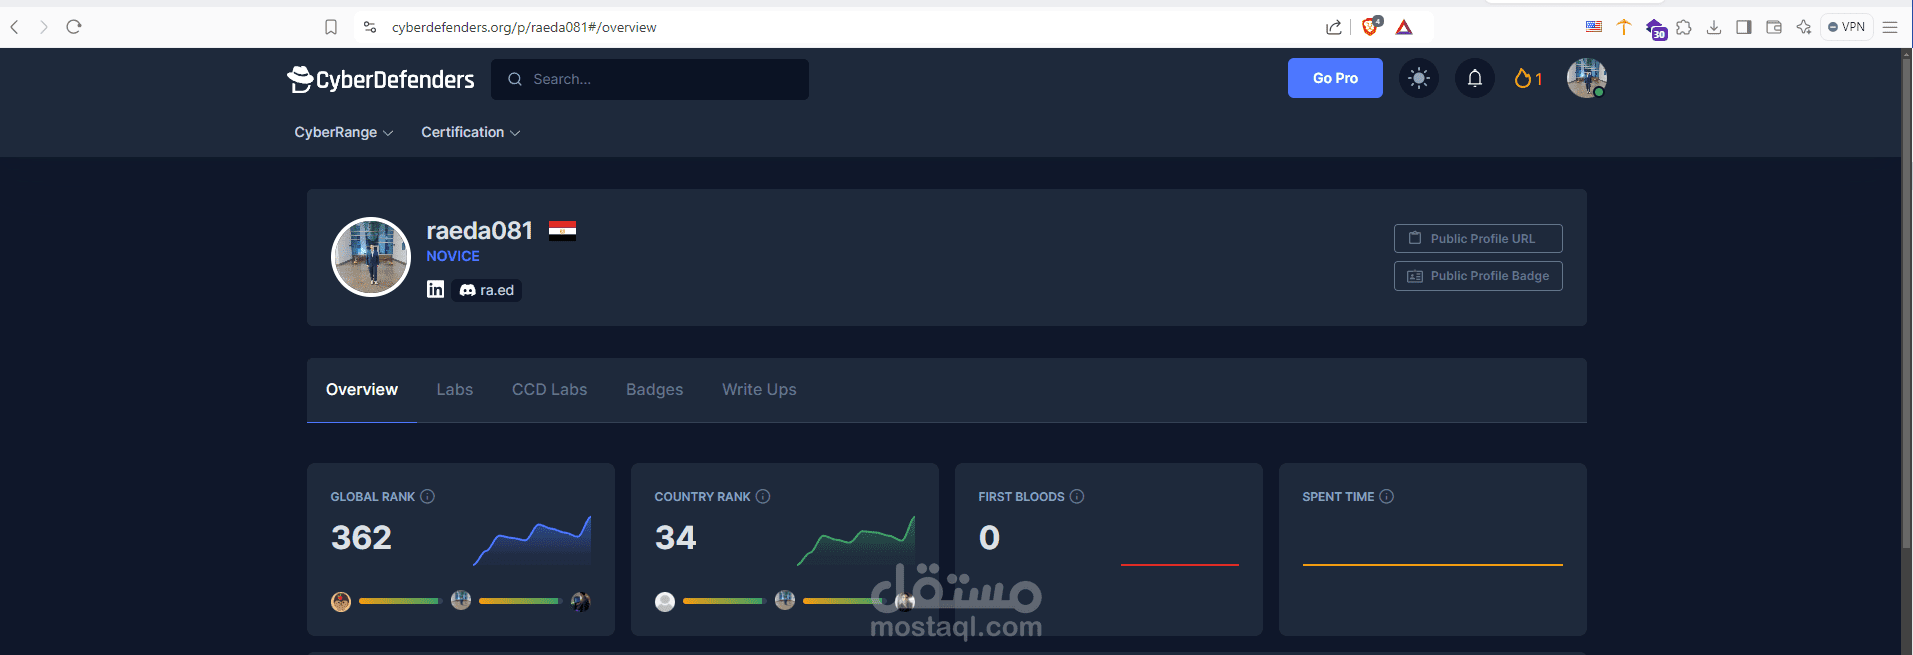This screenshot has height=655, width=1913.
Task: Open Brave Rewards triangle icon
Action: pyautogui.click(x=1404, y=27)
